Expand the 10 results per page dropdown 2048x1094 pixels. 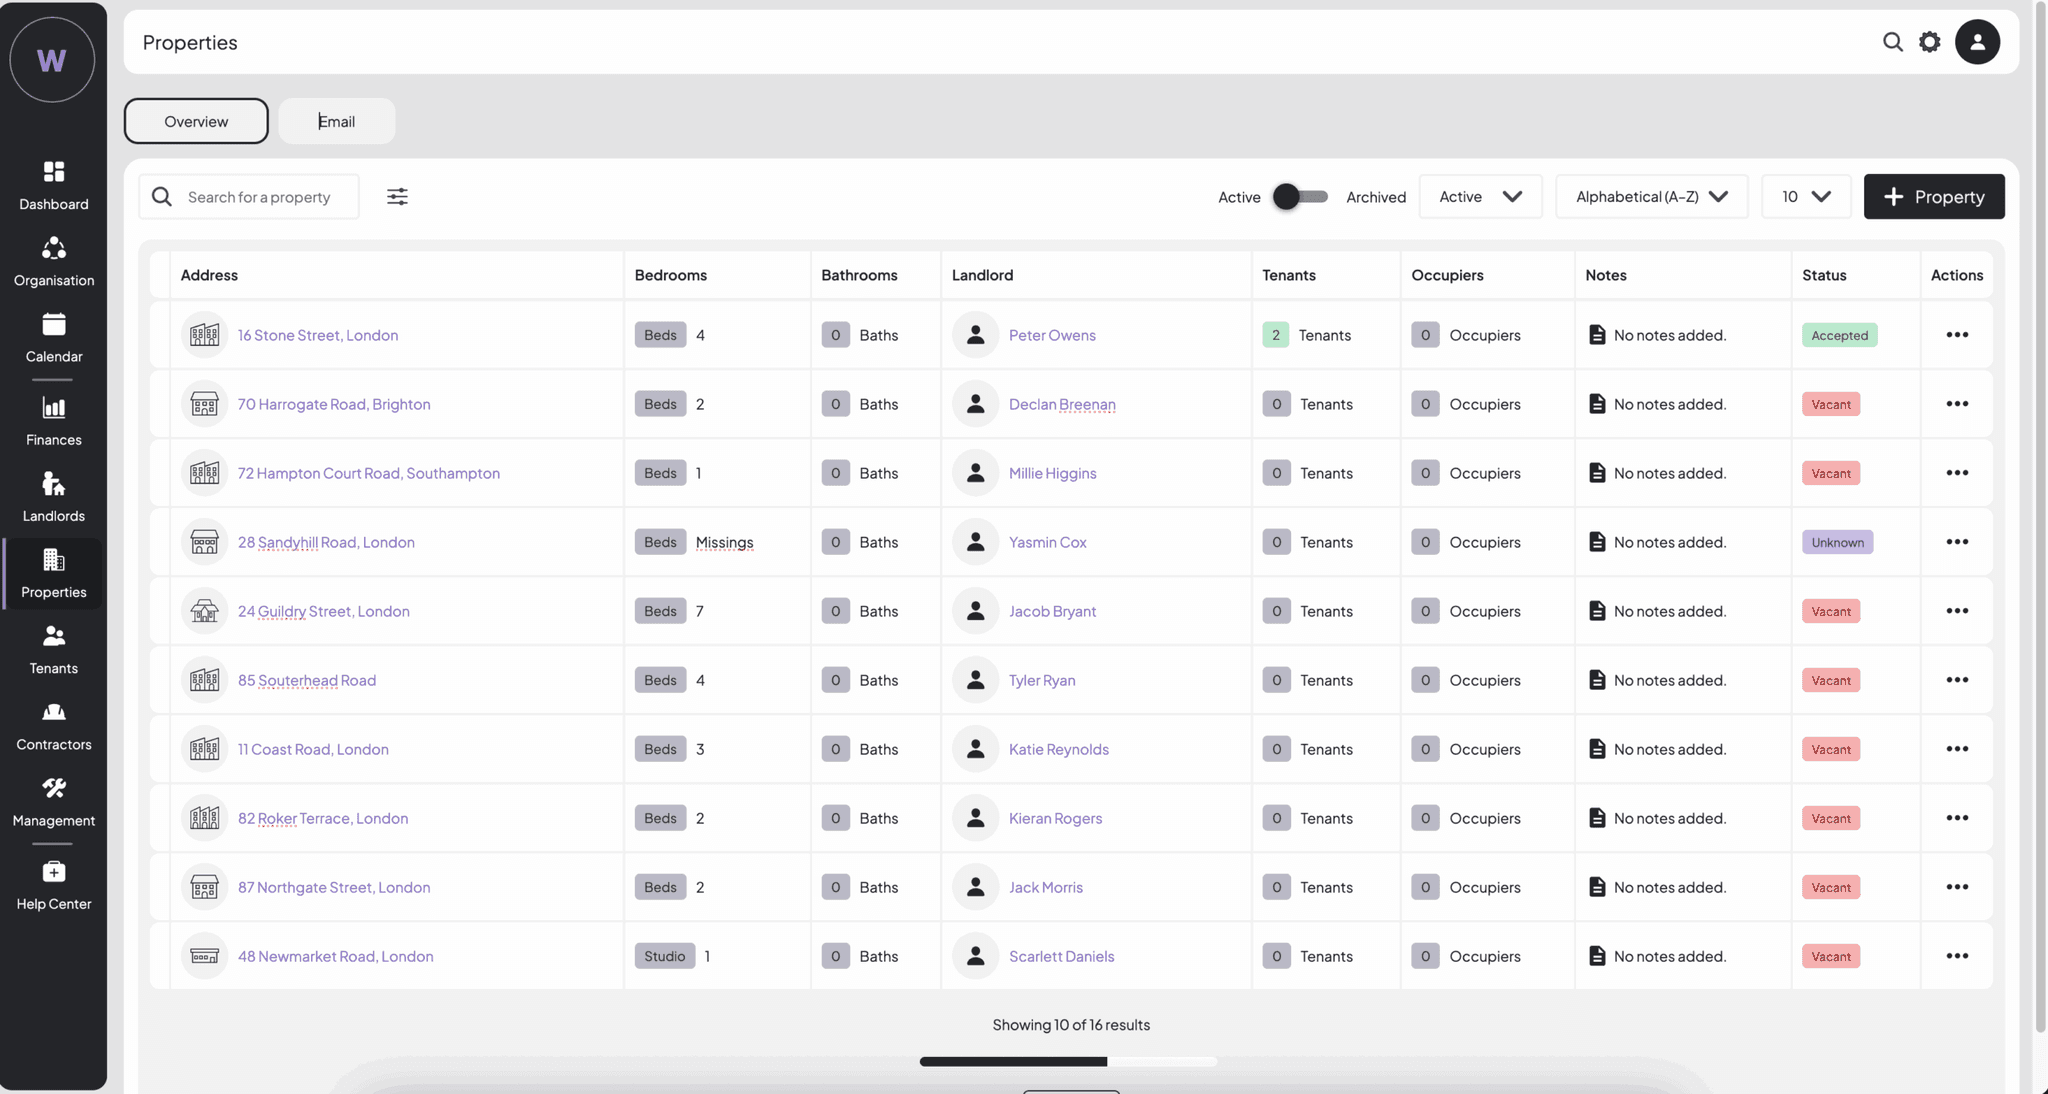tap(1805, 196)
